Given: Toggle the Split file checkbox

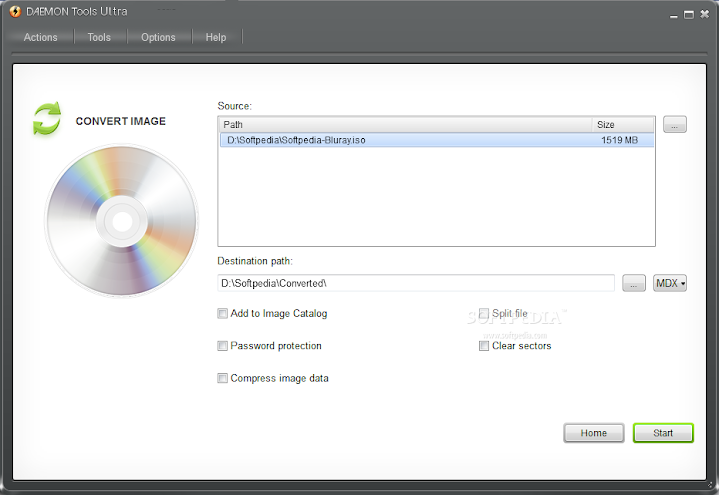Looking at the screenshot, I should pyautogui.click(x=484, y=313).
